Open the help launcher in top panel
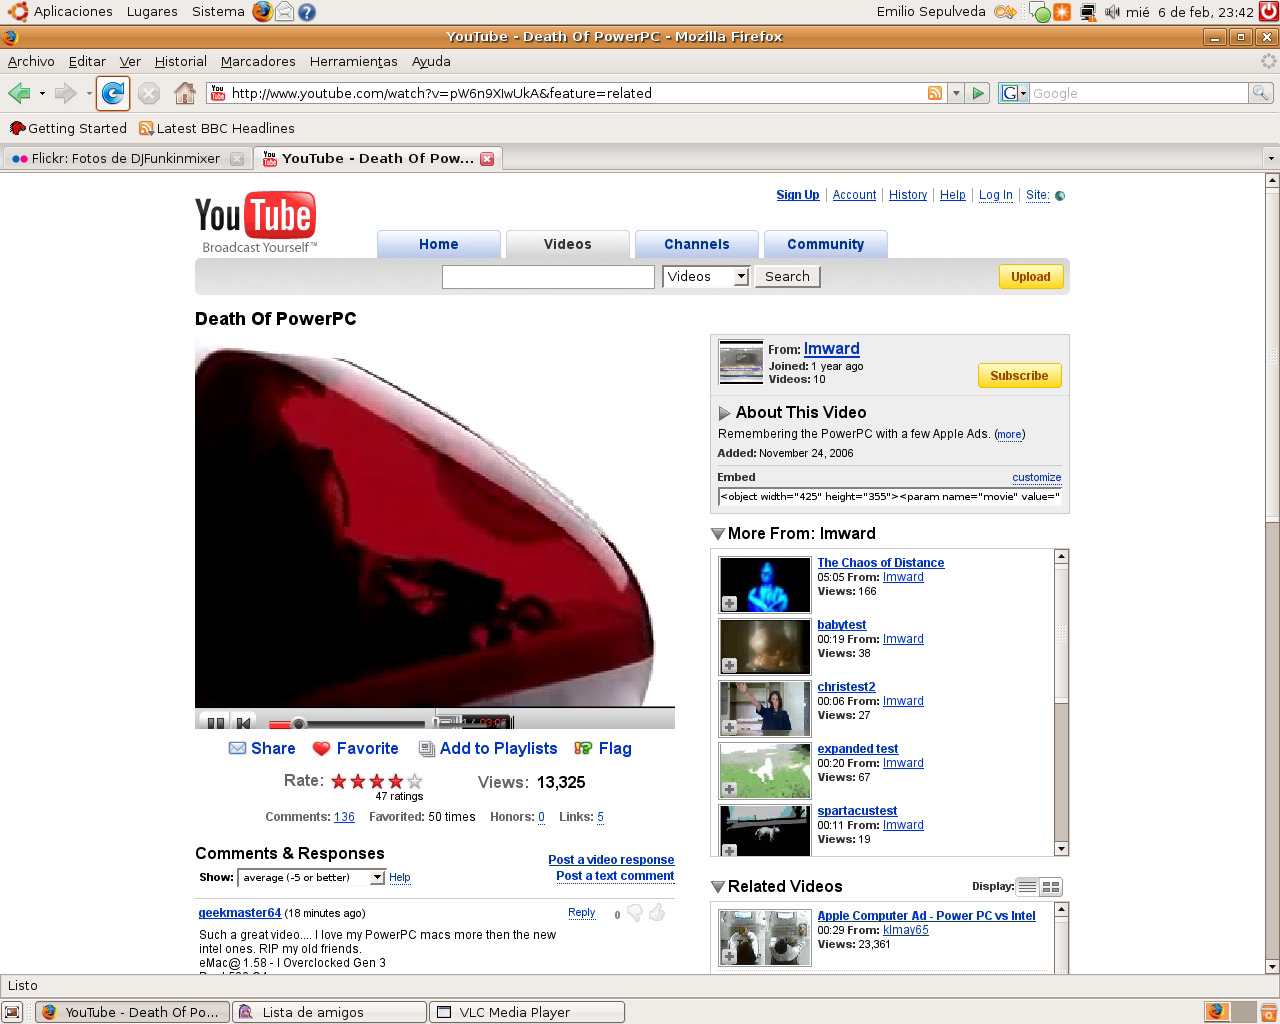The image size is (1280, 1024). pos(307,12)
